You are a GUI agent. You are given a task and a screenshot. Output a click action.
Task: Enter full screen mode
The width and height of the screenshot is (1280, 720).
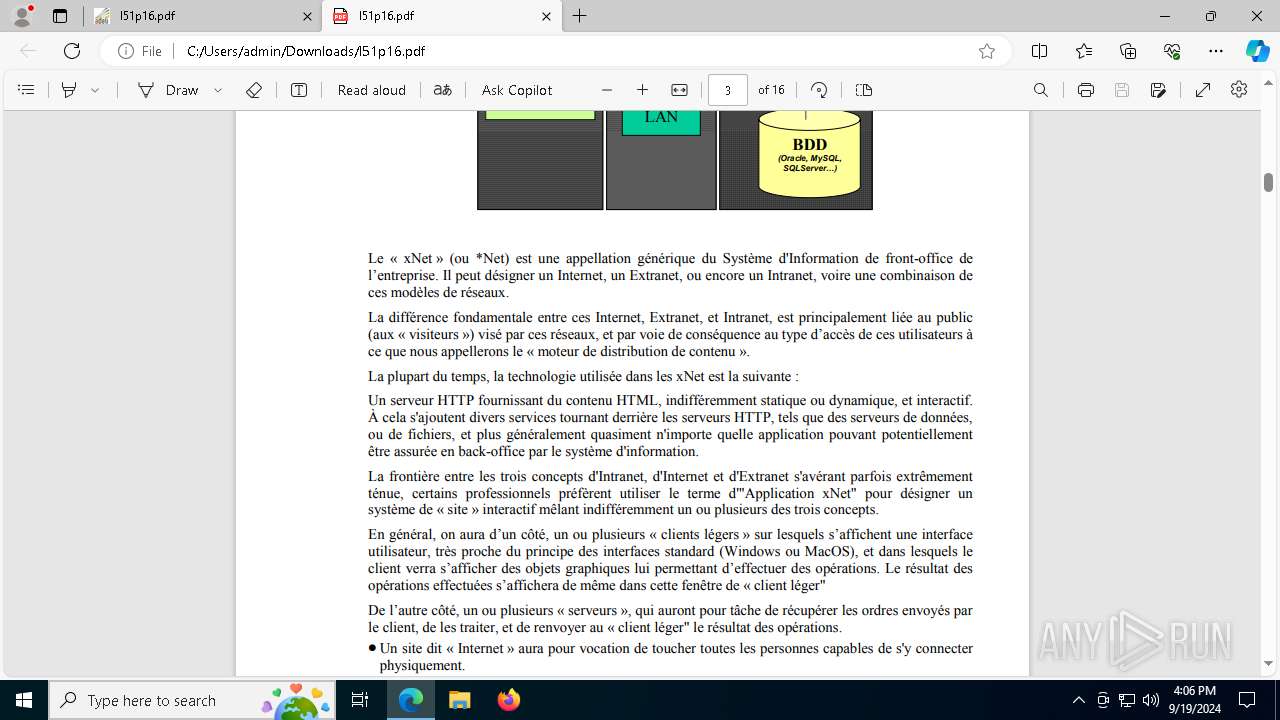point(1203,90)
